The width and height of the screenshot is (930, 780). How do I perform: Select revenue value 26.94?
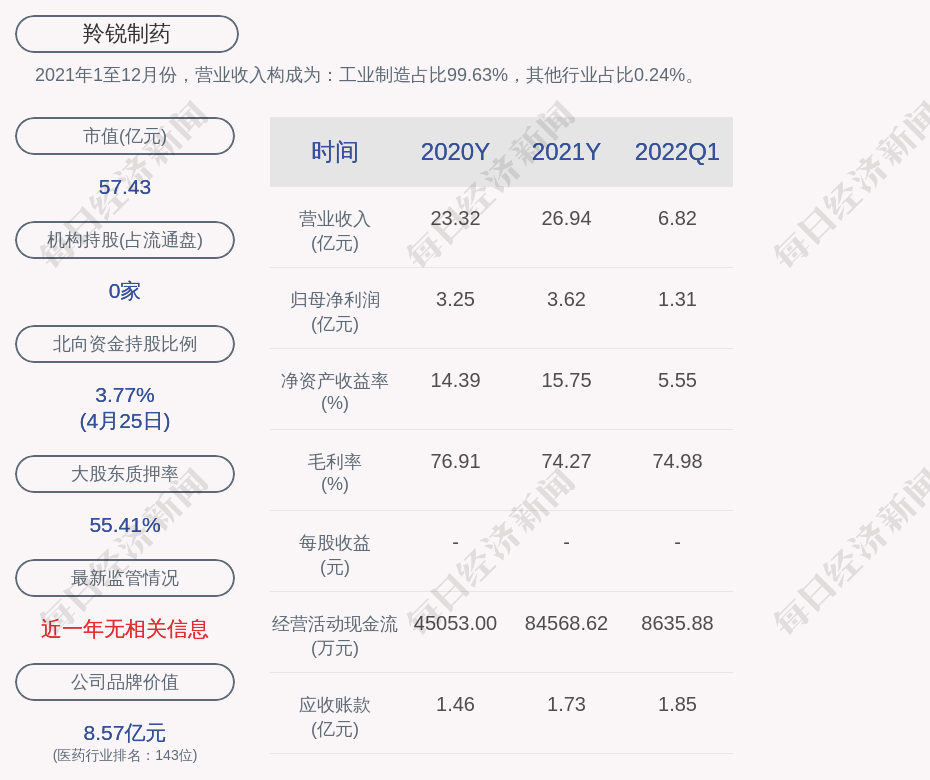coord(566,218)
